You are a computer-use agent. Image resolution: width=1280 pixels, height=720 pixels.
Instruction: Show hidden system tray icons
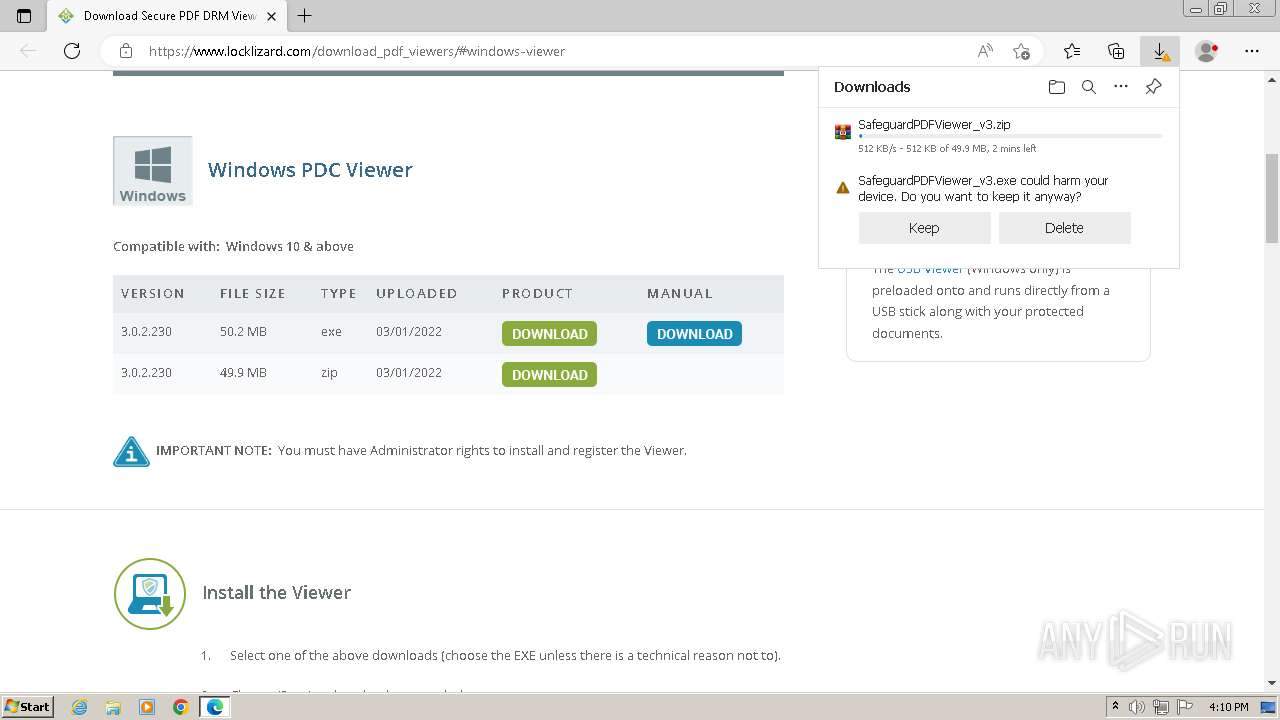[x=1115, y=707]
